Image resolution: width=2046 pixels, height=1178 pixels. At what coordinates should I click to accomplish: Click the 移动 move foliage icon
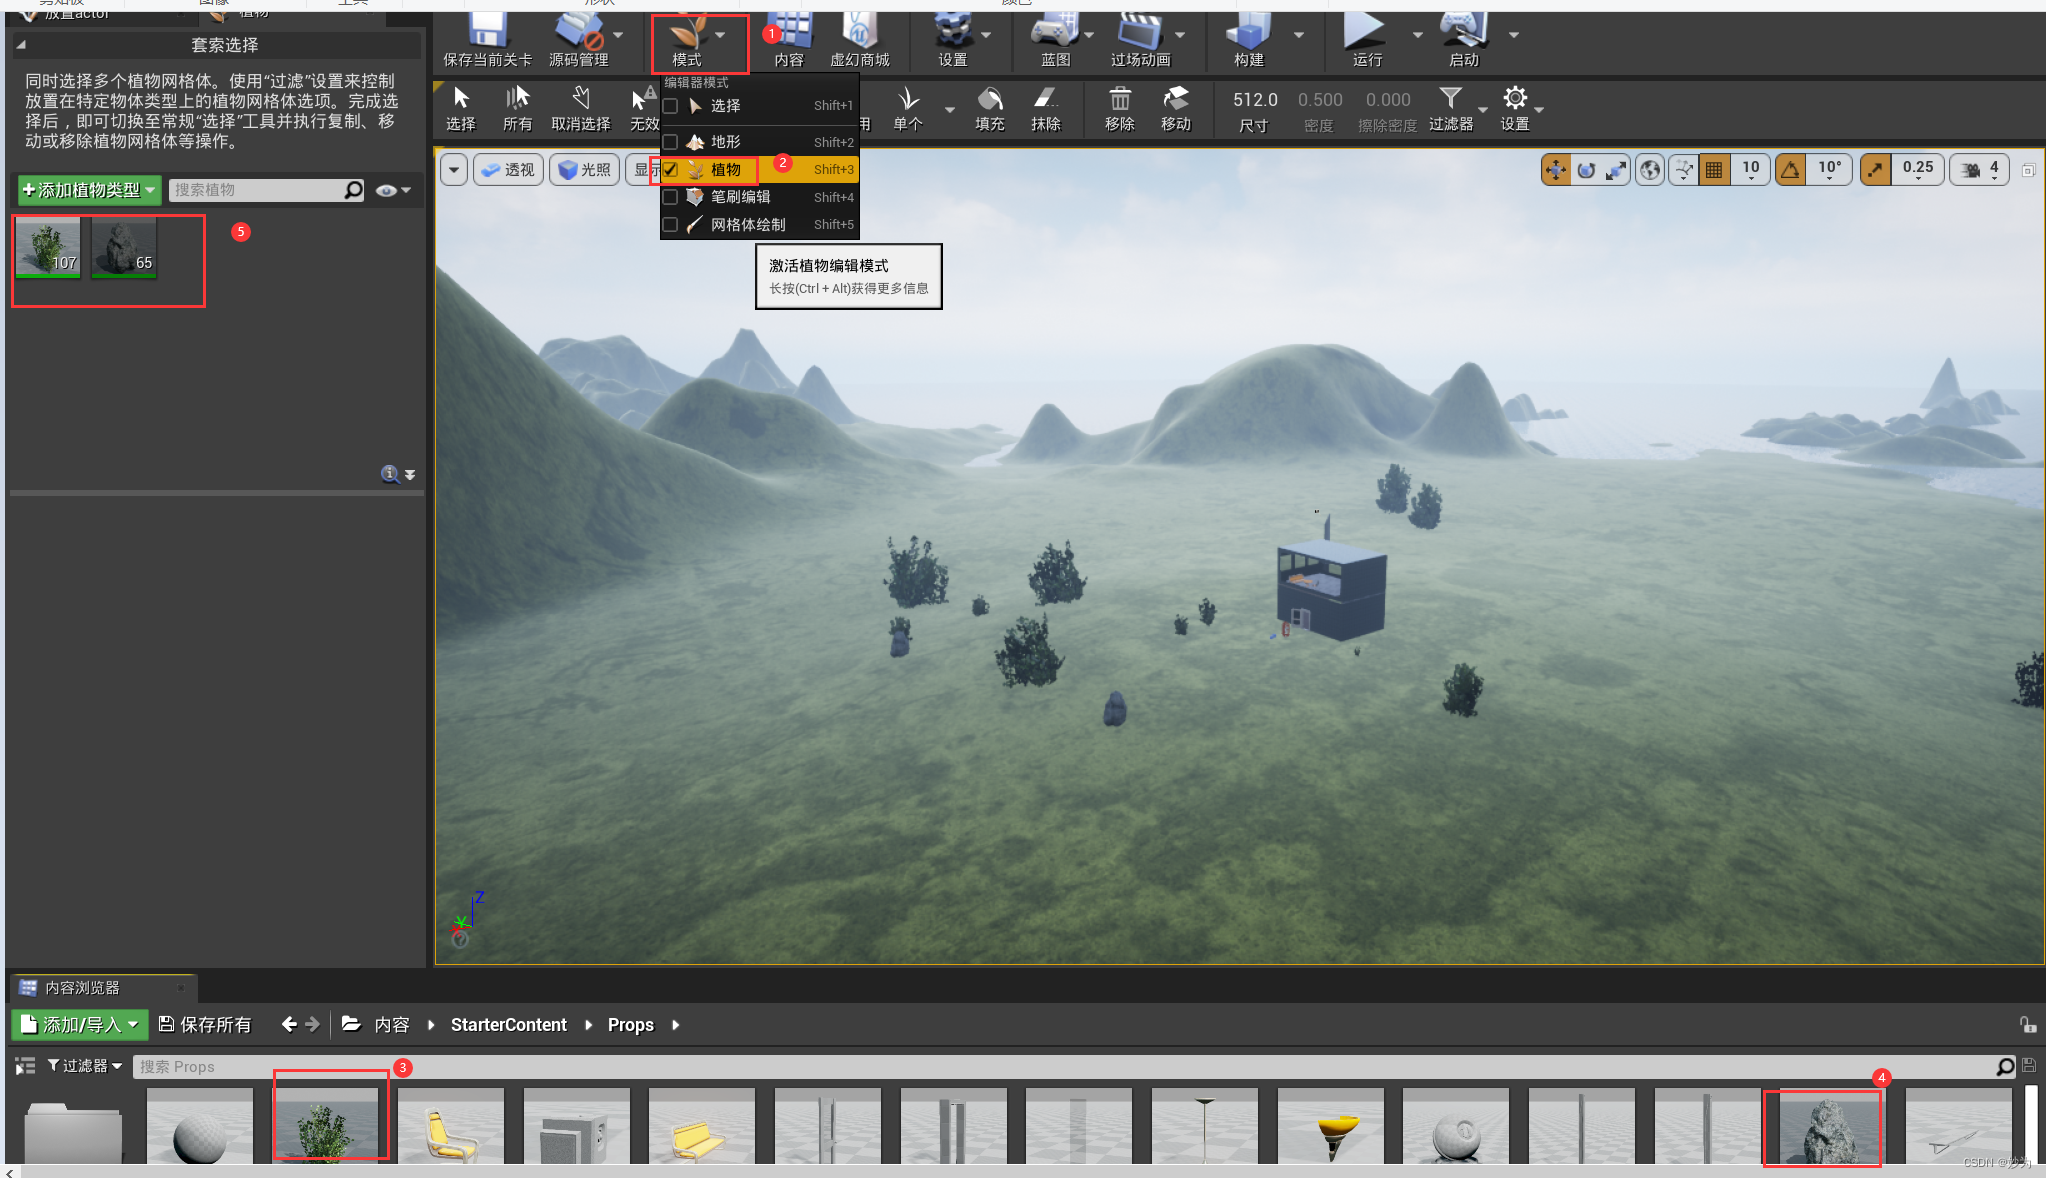point(1176,109)
